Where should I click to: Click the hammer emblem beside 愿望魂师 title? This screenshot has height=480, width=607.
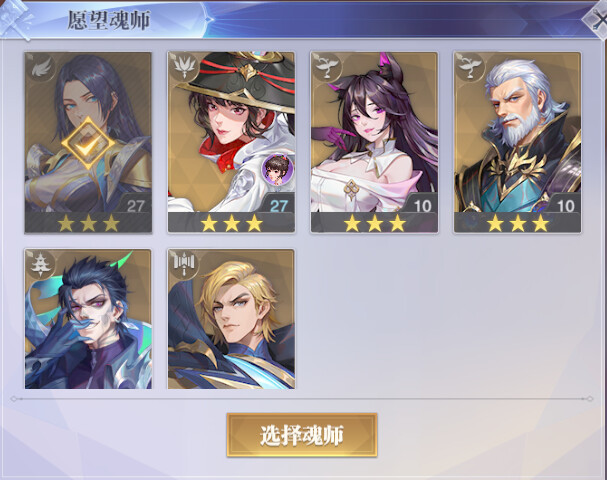tap(15, 19)
